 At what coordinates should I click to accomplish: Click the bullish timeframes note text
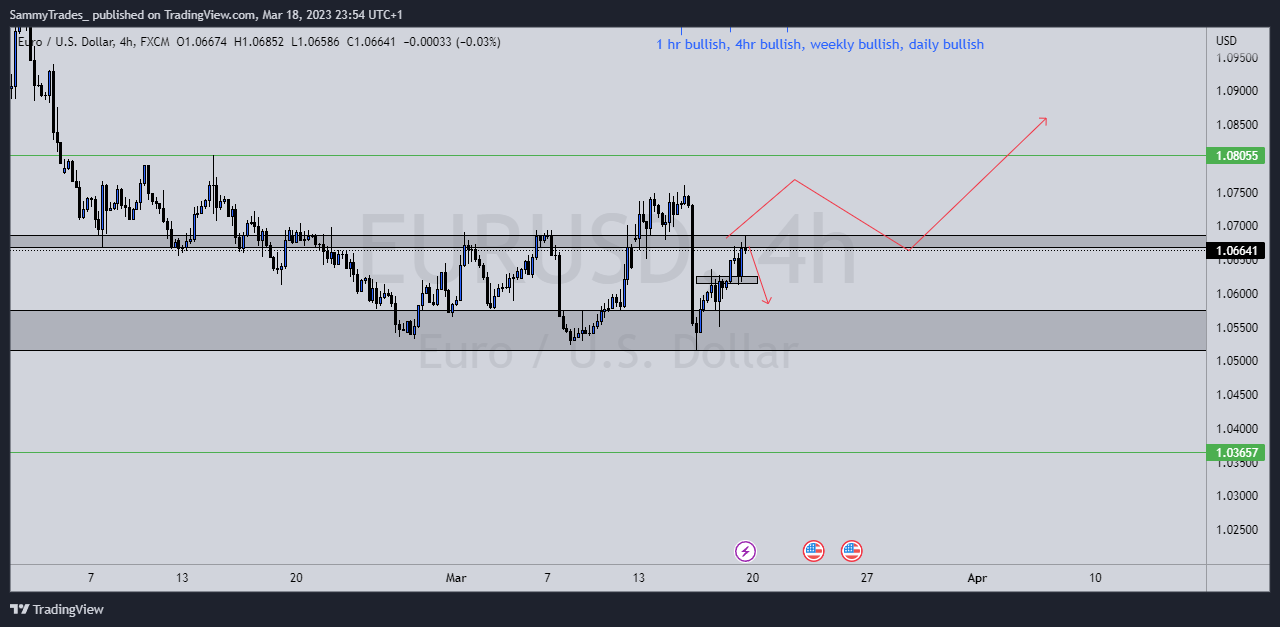[x=820, y=44]
